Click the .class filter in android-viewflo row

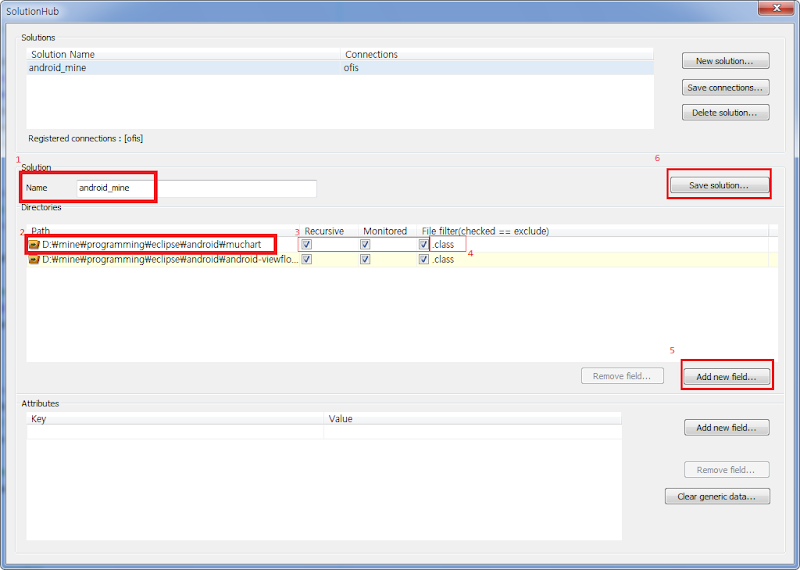(443, 259)
